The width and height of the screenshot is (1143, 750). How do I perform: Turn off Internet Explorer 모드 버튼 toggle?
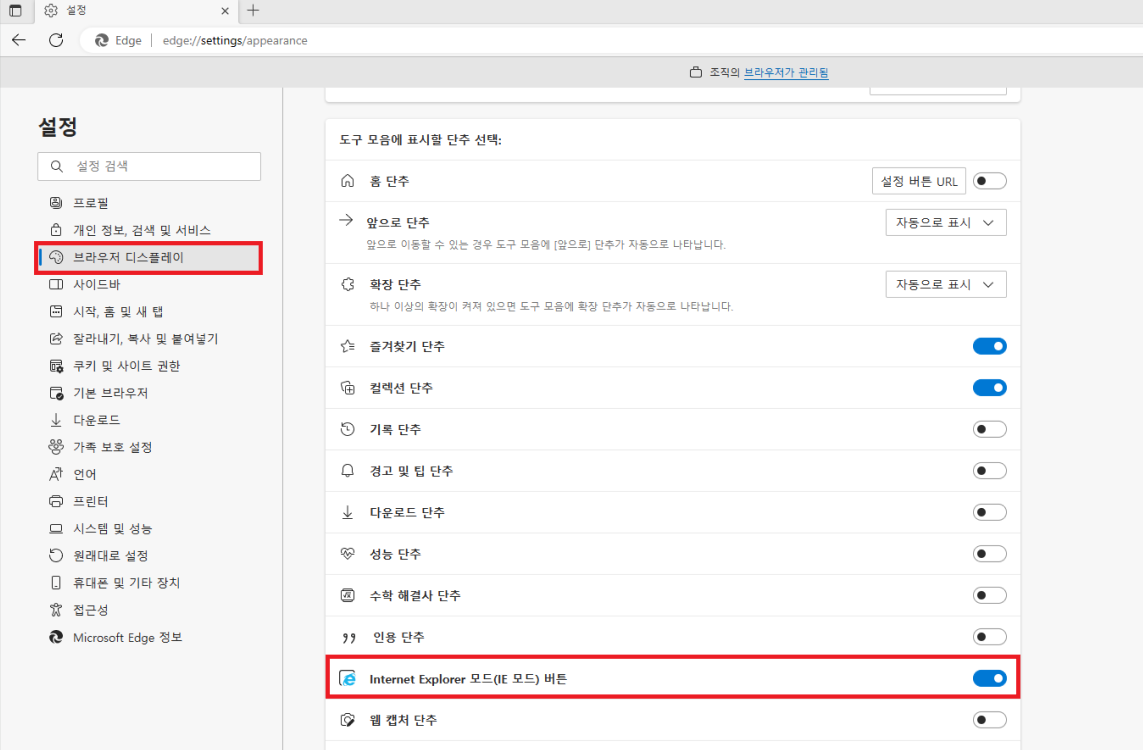point(989,679)
